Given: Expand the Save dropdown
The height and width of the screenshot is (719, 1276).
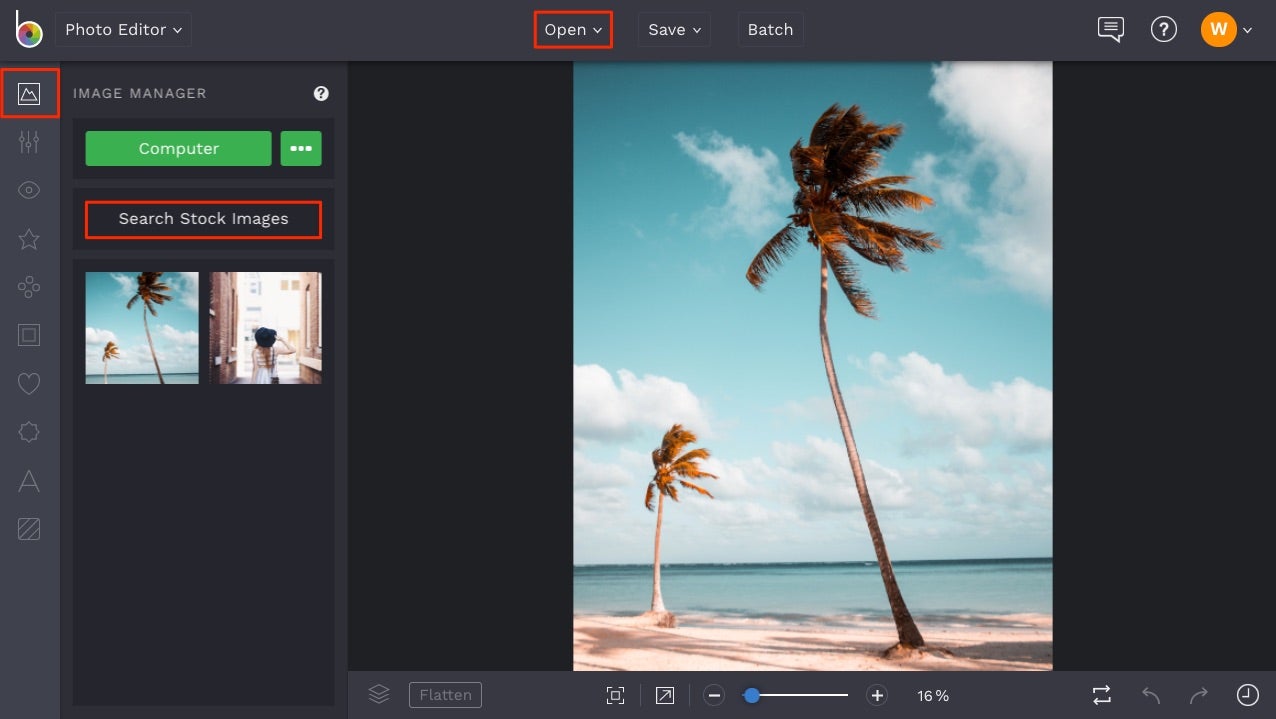Looking at the screenshot, I should point(673,29).
